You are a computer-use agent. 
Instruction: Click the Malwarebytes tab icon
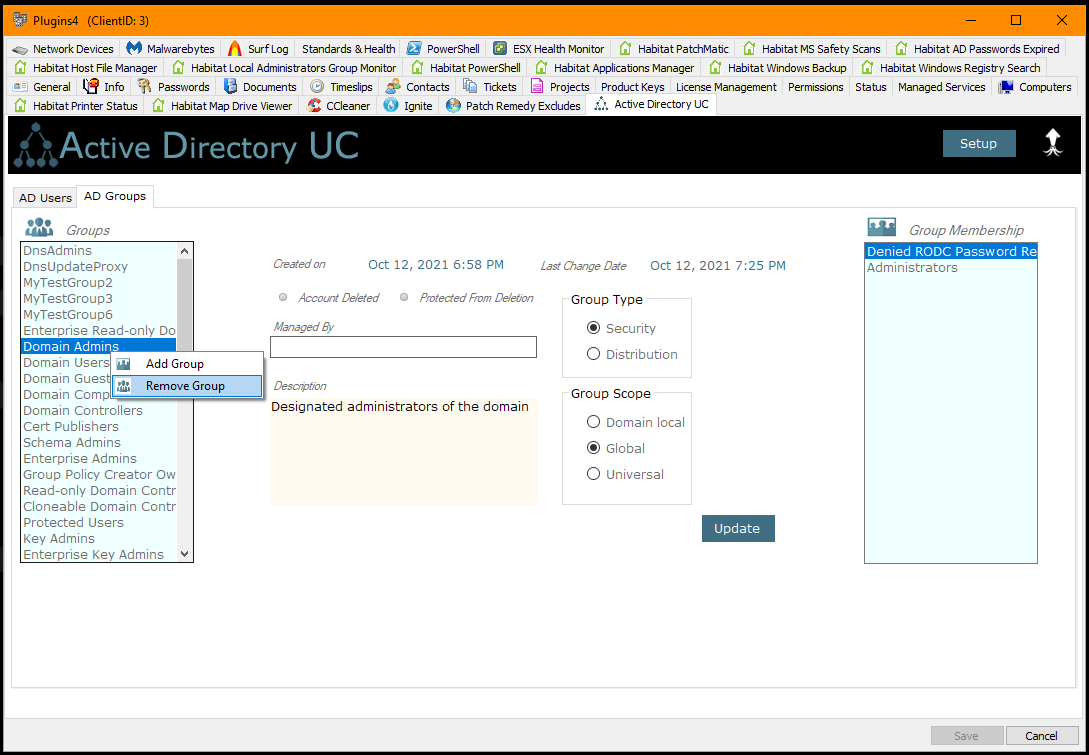134,48
